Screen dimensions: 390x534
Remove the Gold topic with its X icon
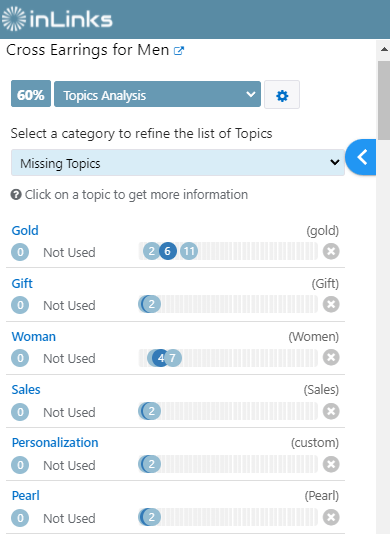[x=331, y=252]
